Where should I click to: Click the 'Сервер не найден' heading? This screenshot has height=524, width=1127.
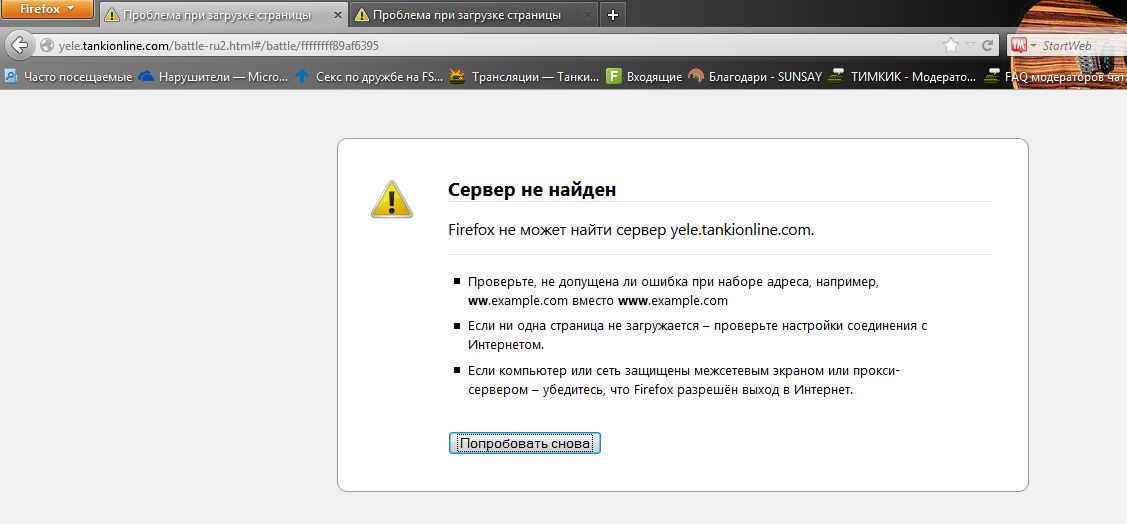[x=532, y=190]
